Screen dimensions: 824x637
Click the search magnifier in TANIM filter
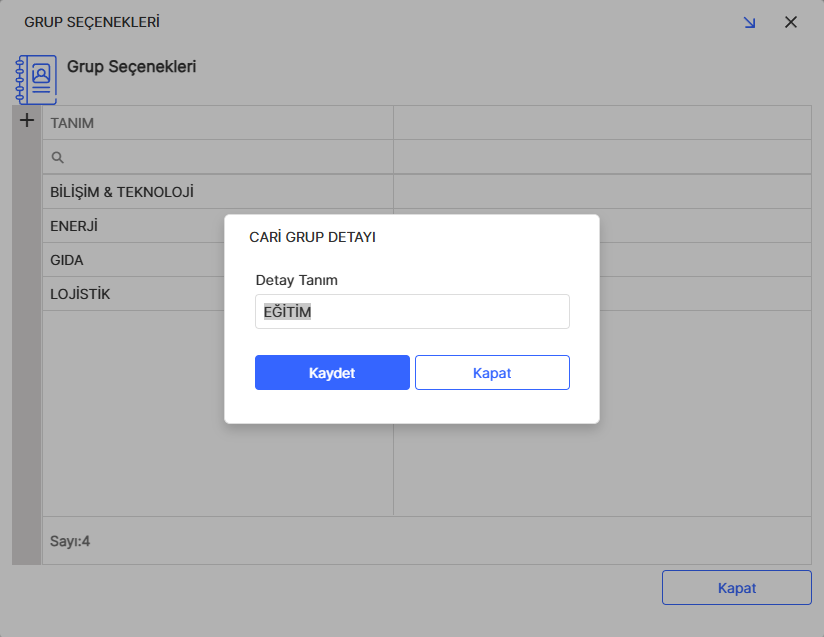57,157
